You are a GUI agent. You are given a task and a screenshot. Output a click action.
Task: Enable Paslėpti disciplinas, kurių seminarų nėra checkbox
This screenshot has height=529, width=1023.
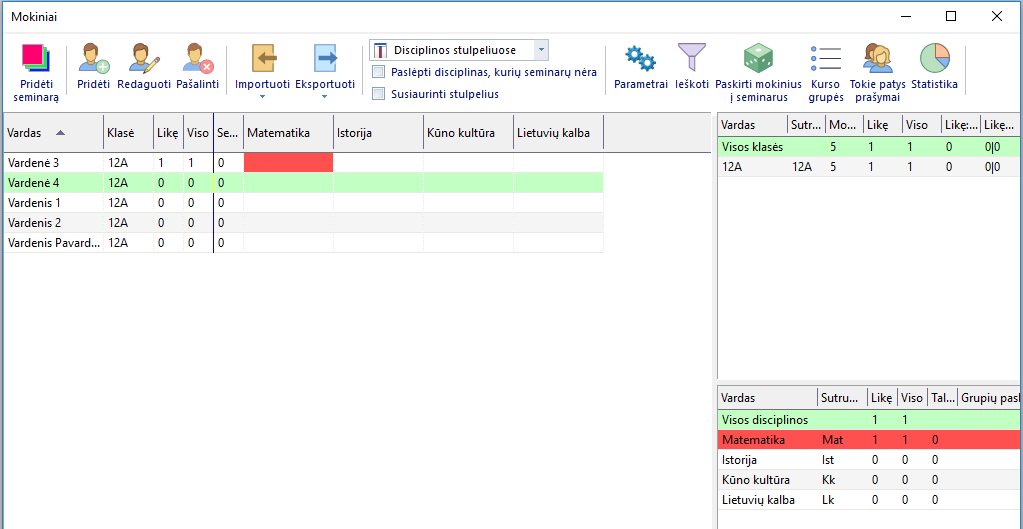(x=379, y=72)
